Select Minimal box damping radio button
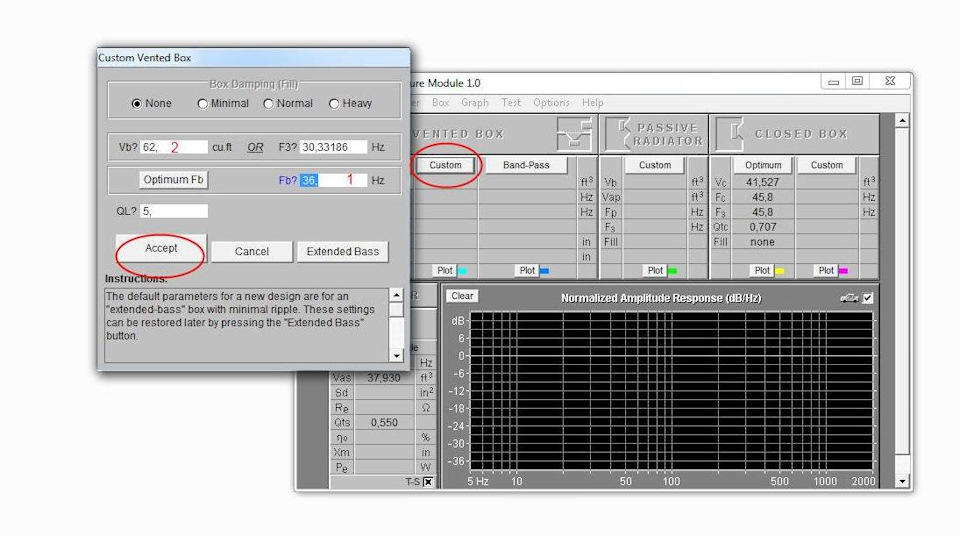The image size is (960, 536). tap(203, 104)
